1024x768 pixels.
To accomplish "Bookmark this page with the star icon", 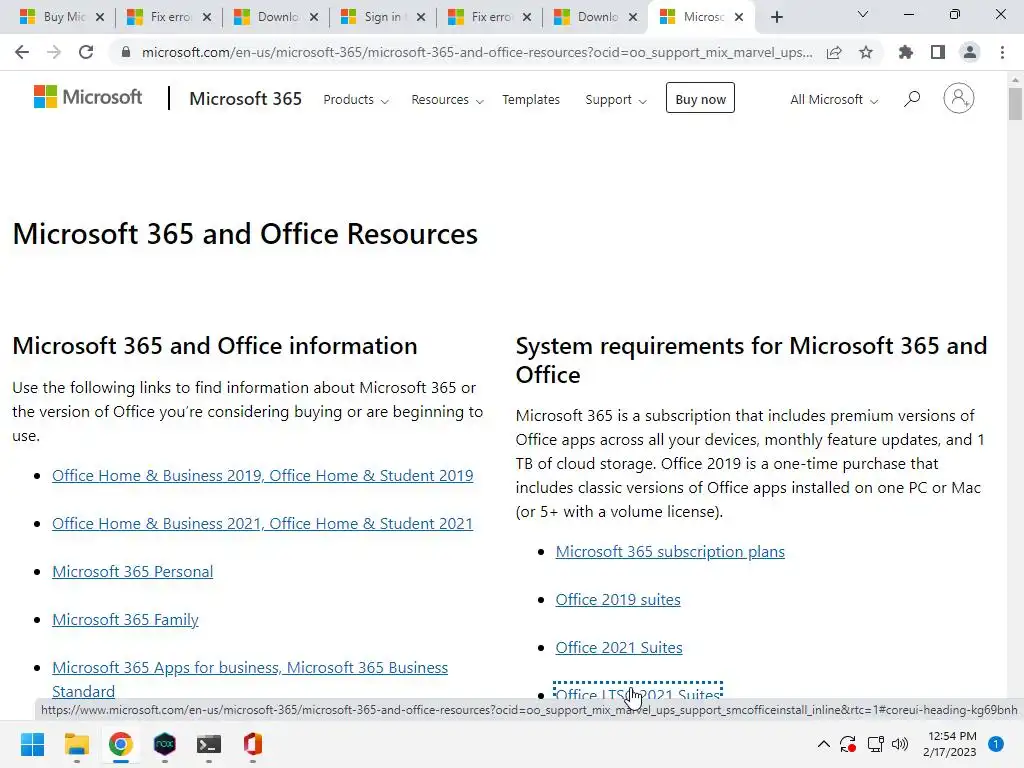I will point(866,52).
